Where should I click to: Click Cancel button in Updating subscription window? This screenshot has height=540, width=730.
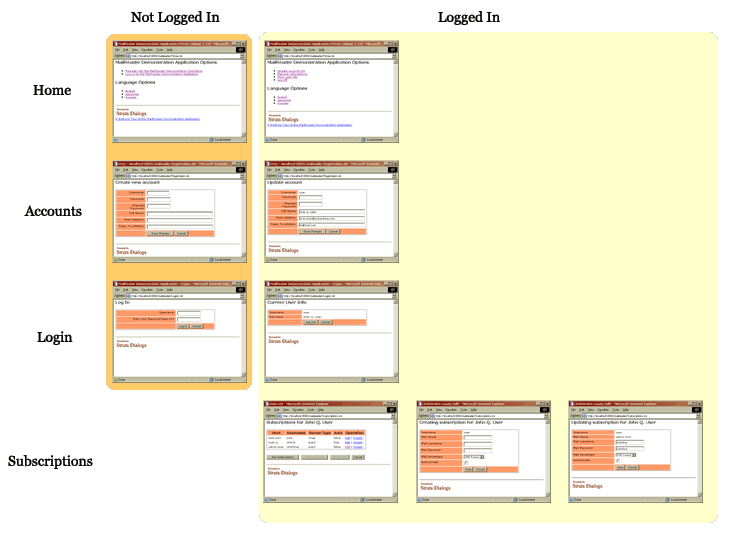(x=632, y=467)
